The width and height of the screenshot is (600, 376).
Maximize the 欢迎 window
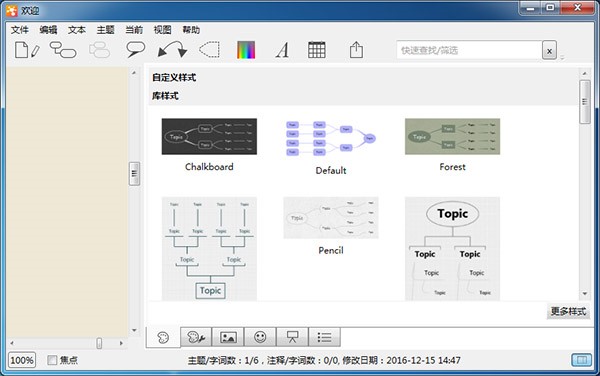click(x=550, y=8)
